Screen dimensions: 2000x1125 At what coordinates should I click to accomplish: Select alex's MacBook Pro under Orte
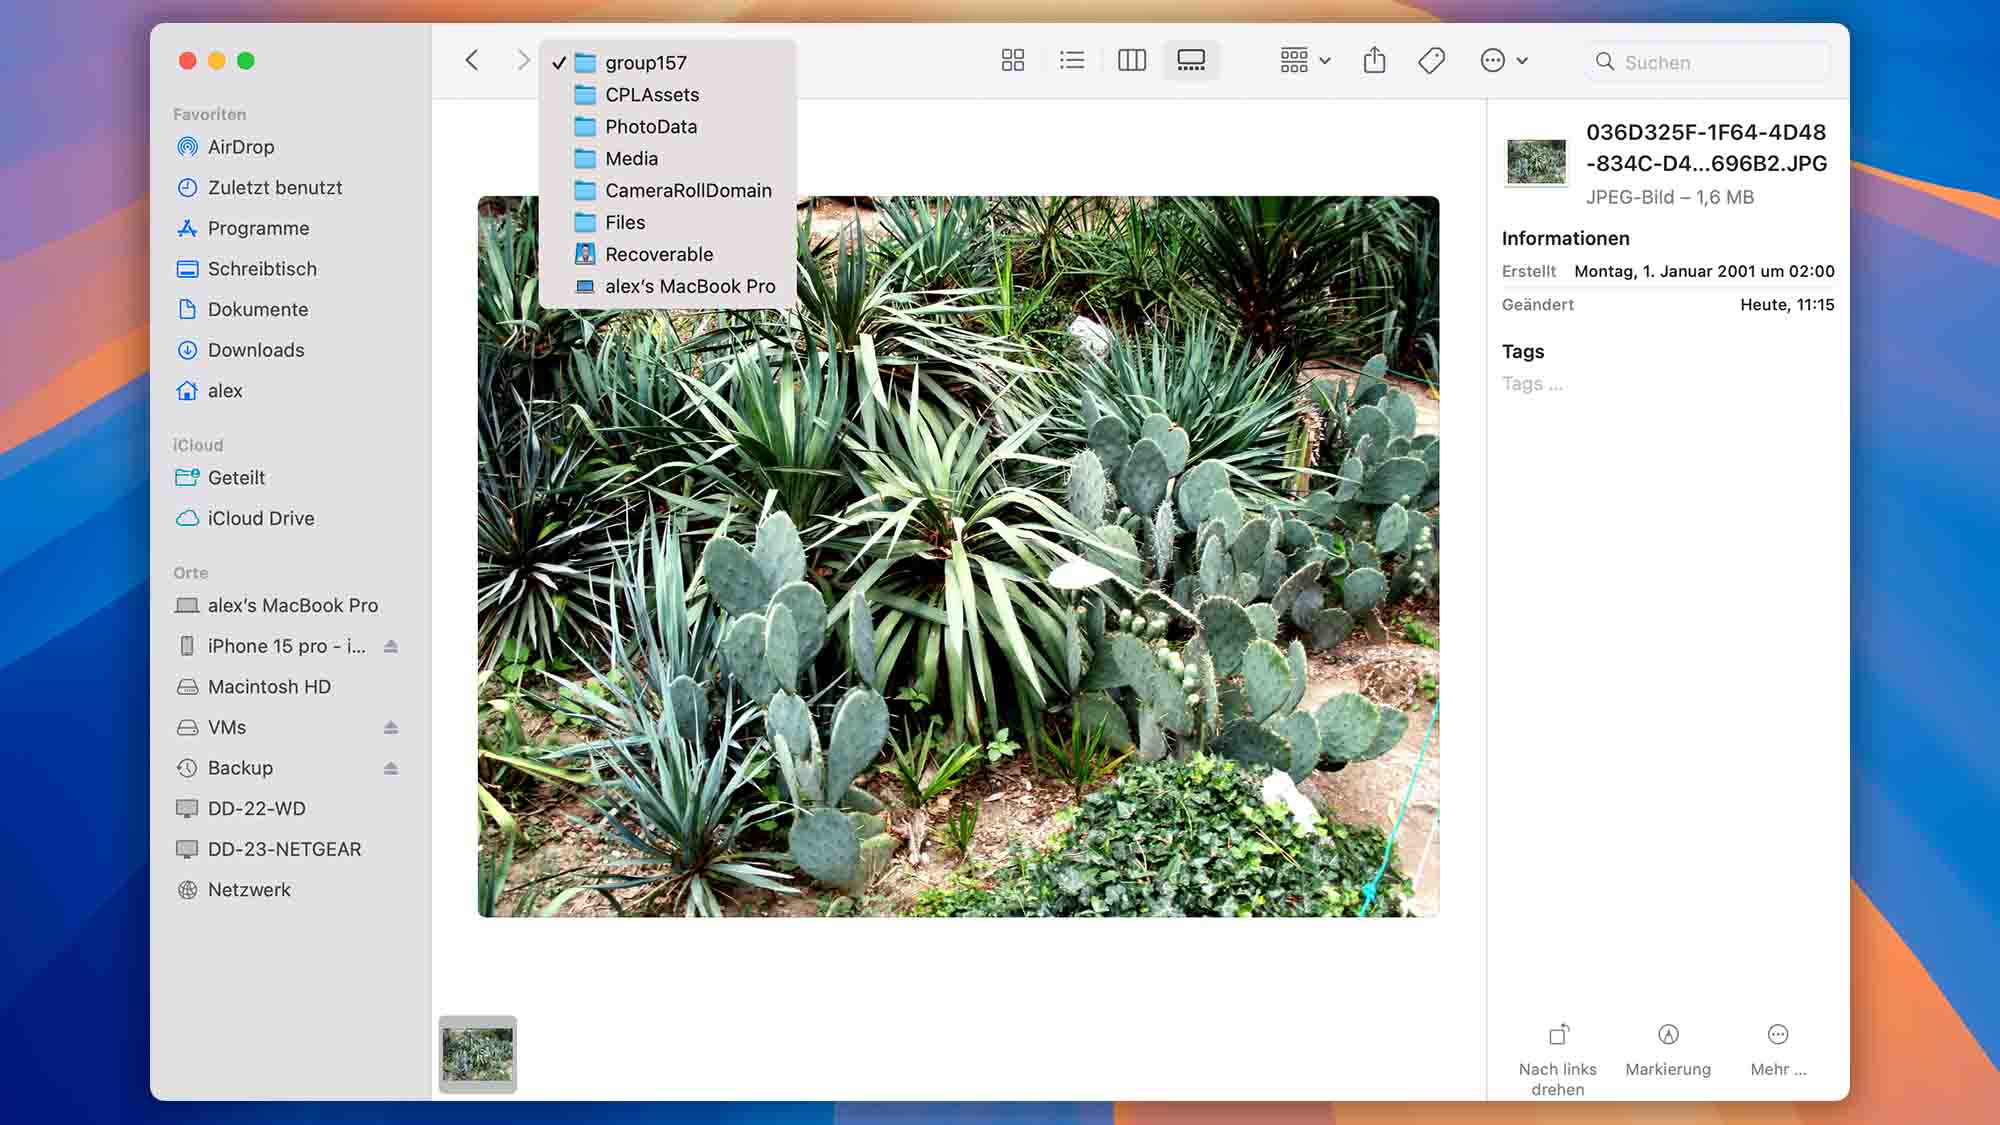coord(290,606)
